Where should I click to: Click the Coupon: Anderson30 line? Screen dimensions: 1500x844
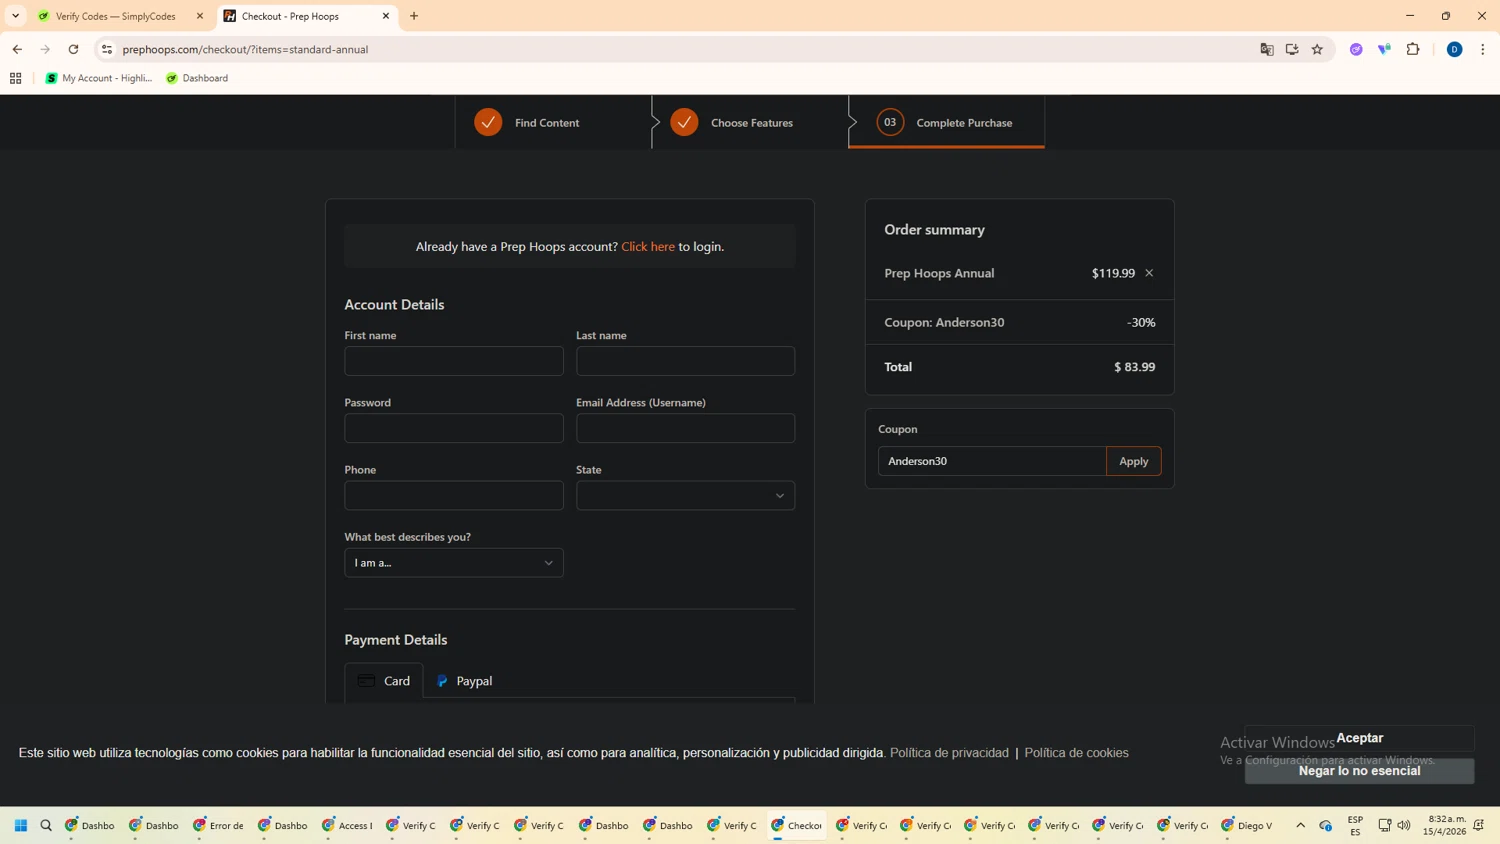[1019, 322]
